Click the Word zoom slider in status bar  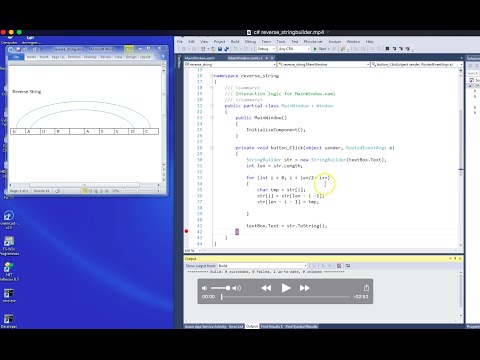coord(137,191)
